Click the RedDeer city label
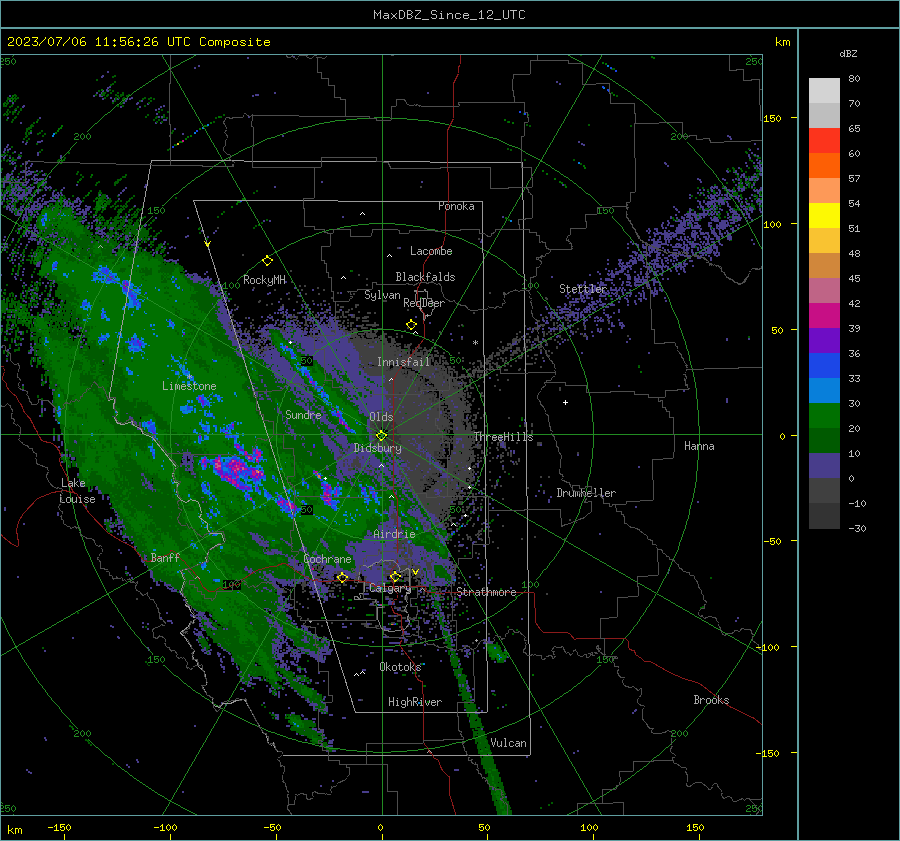The image size is (900, 841). 424,303
